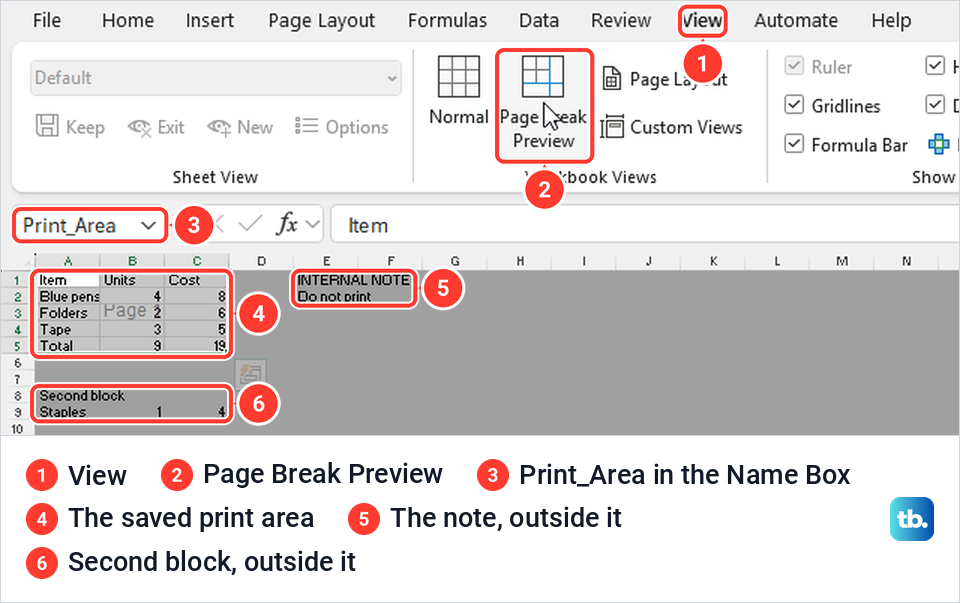
Task: Switch to the Formulas tab
Action: coord(448,20)
